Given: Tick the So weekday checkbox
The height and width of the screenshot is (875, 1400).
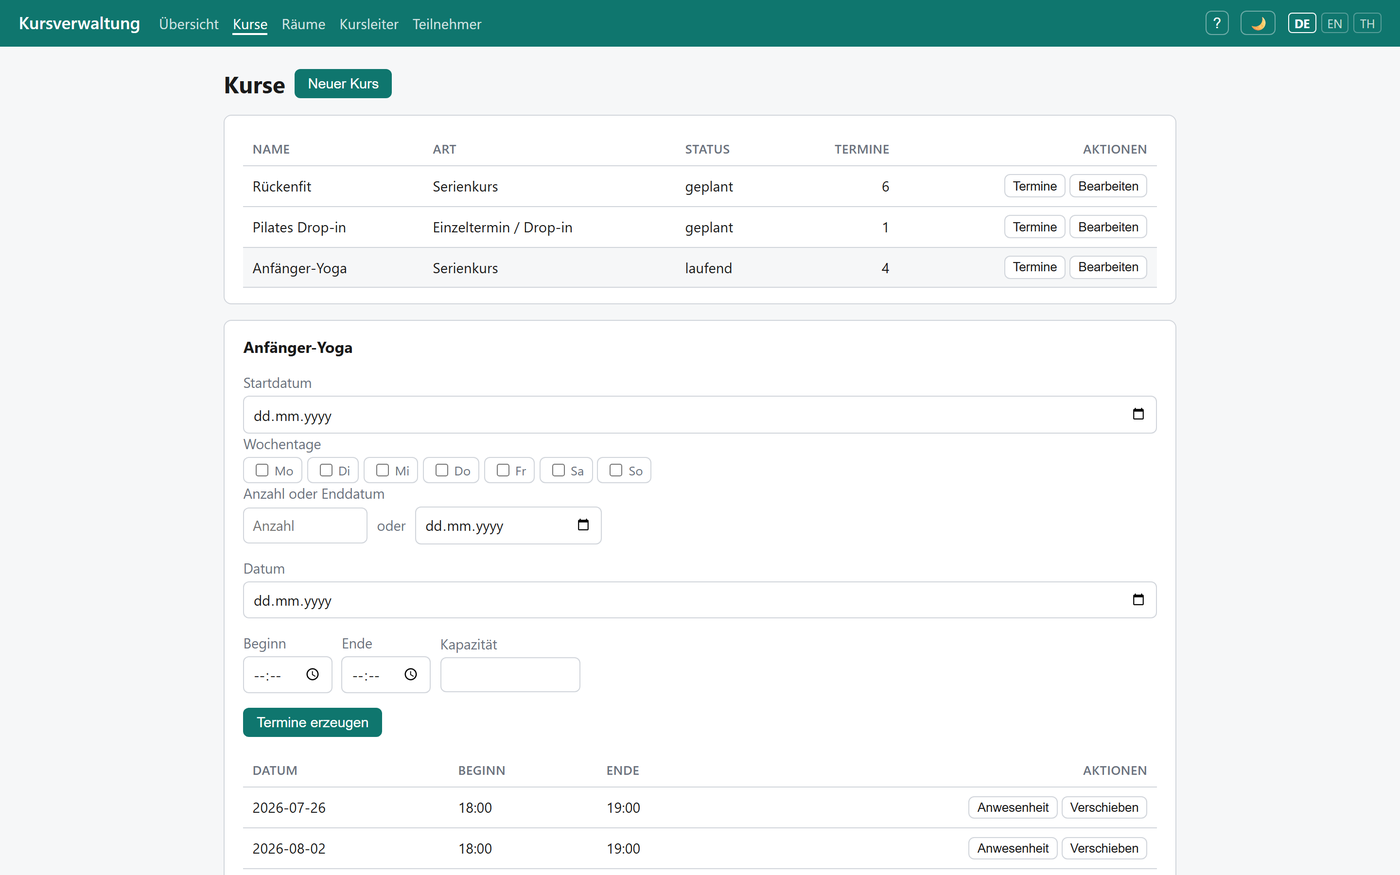Looking at the screenshot, I should (x=616, y=470).
